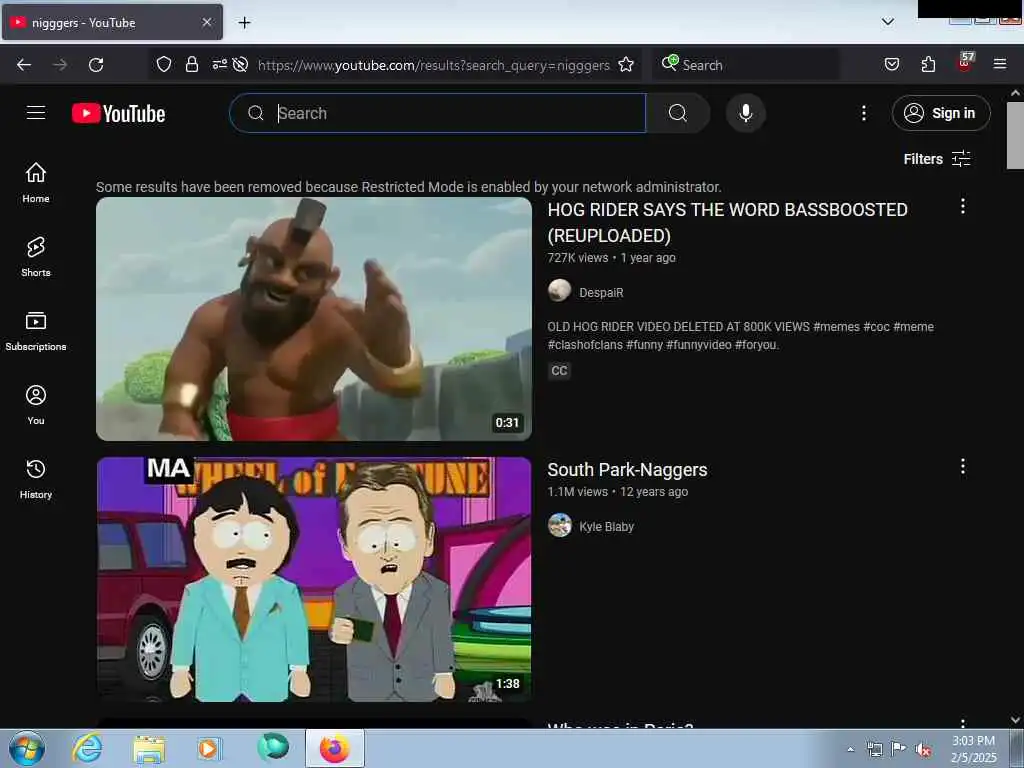Screen dimensions: 1024x768
Task: Click the autoplay blocked icon in the address bar
Action: (240, 64)
